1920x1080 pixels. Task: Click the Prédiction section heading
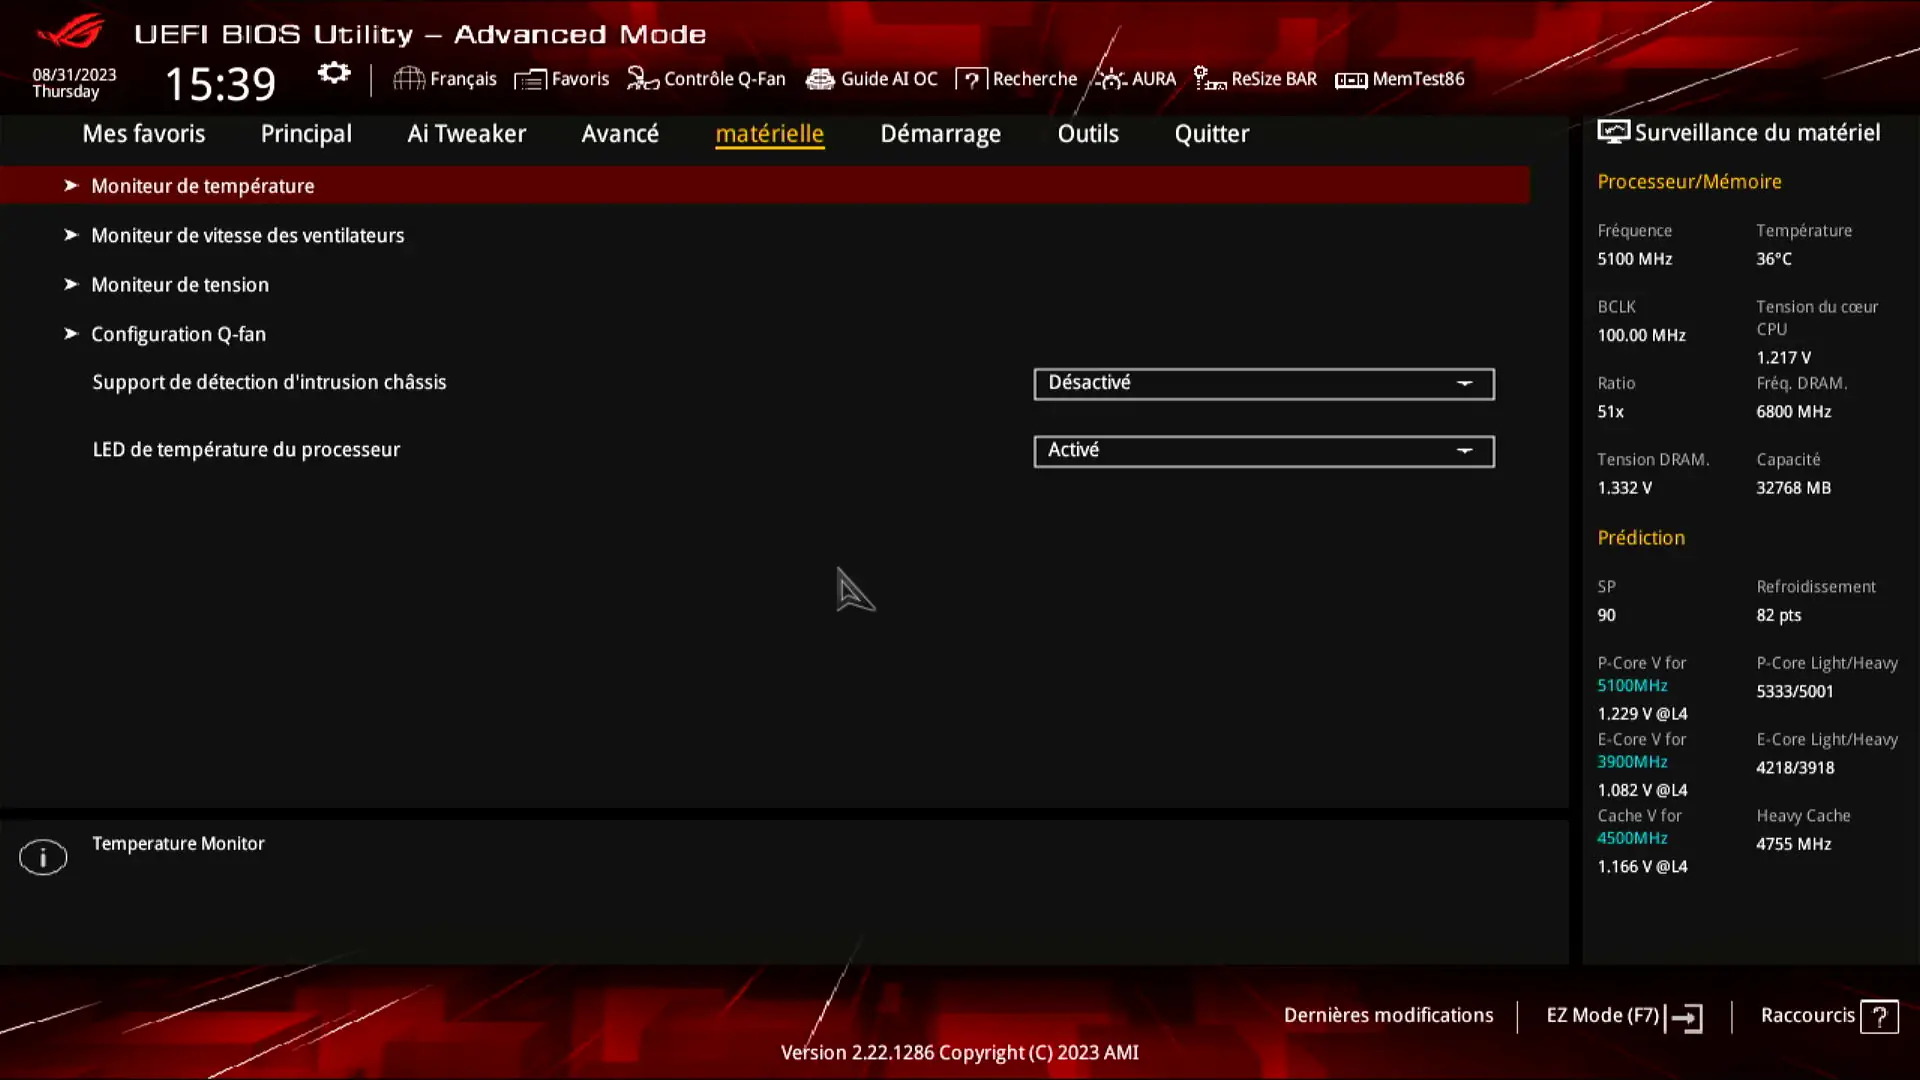[1640, 538]
